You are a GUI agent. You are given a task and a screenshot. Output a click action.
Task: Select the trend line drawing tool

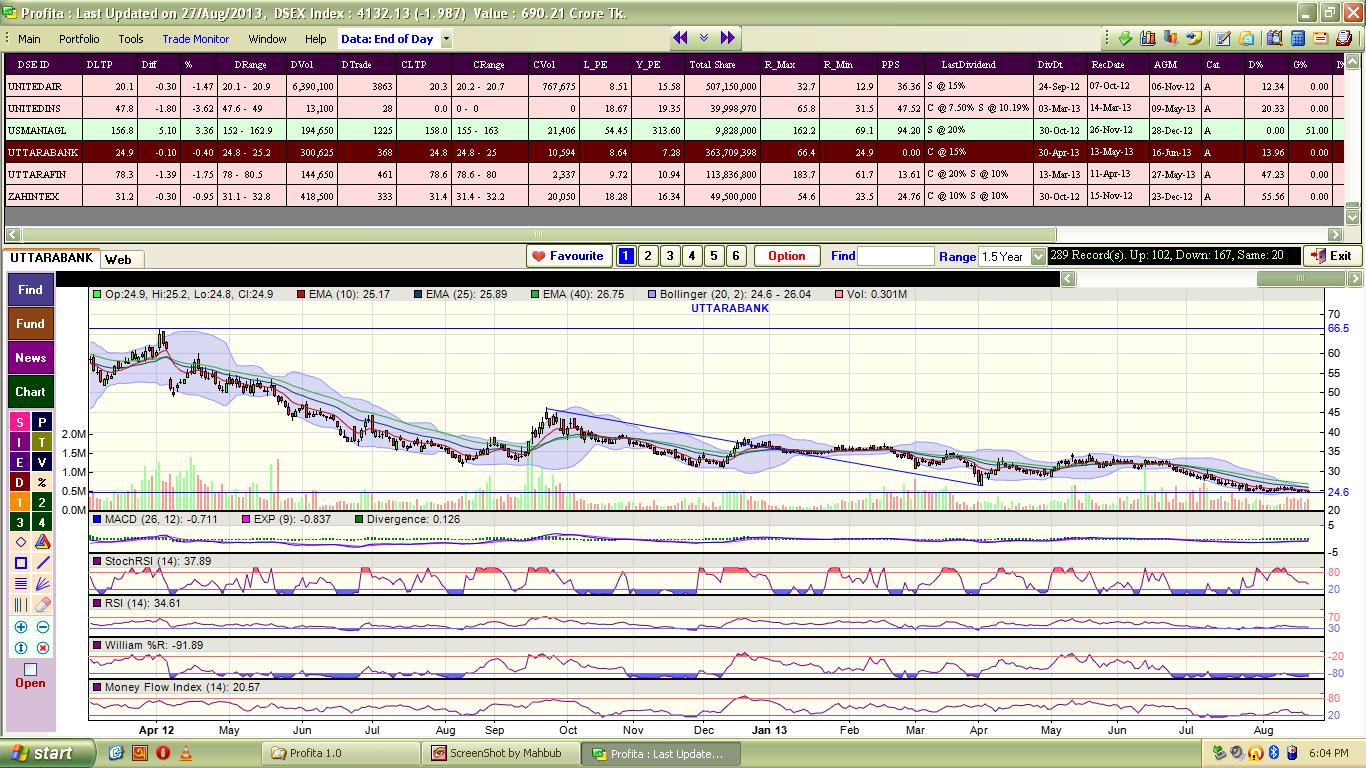(42, 563)
